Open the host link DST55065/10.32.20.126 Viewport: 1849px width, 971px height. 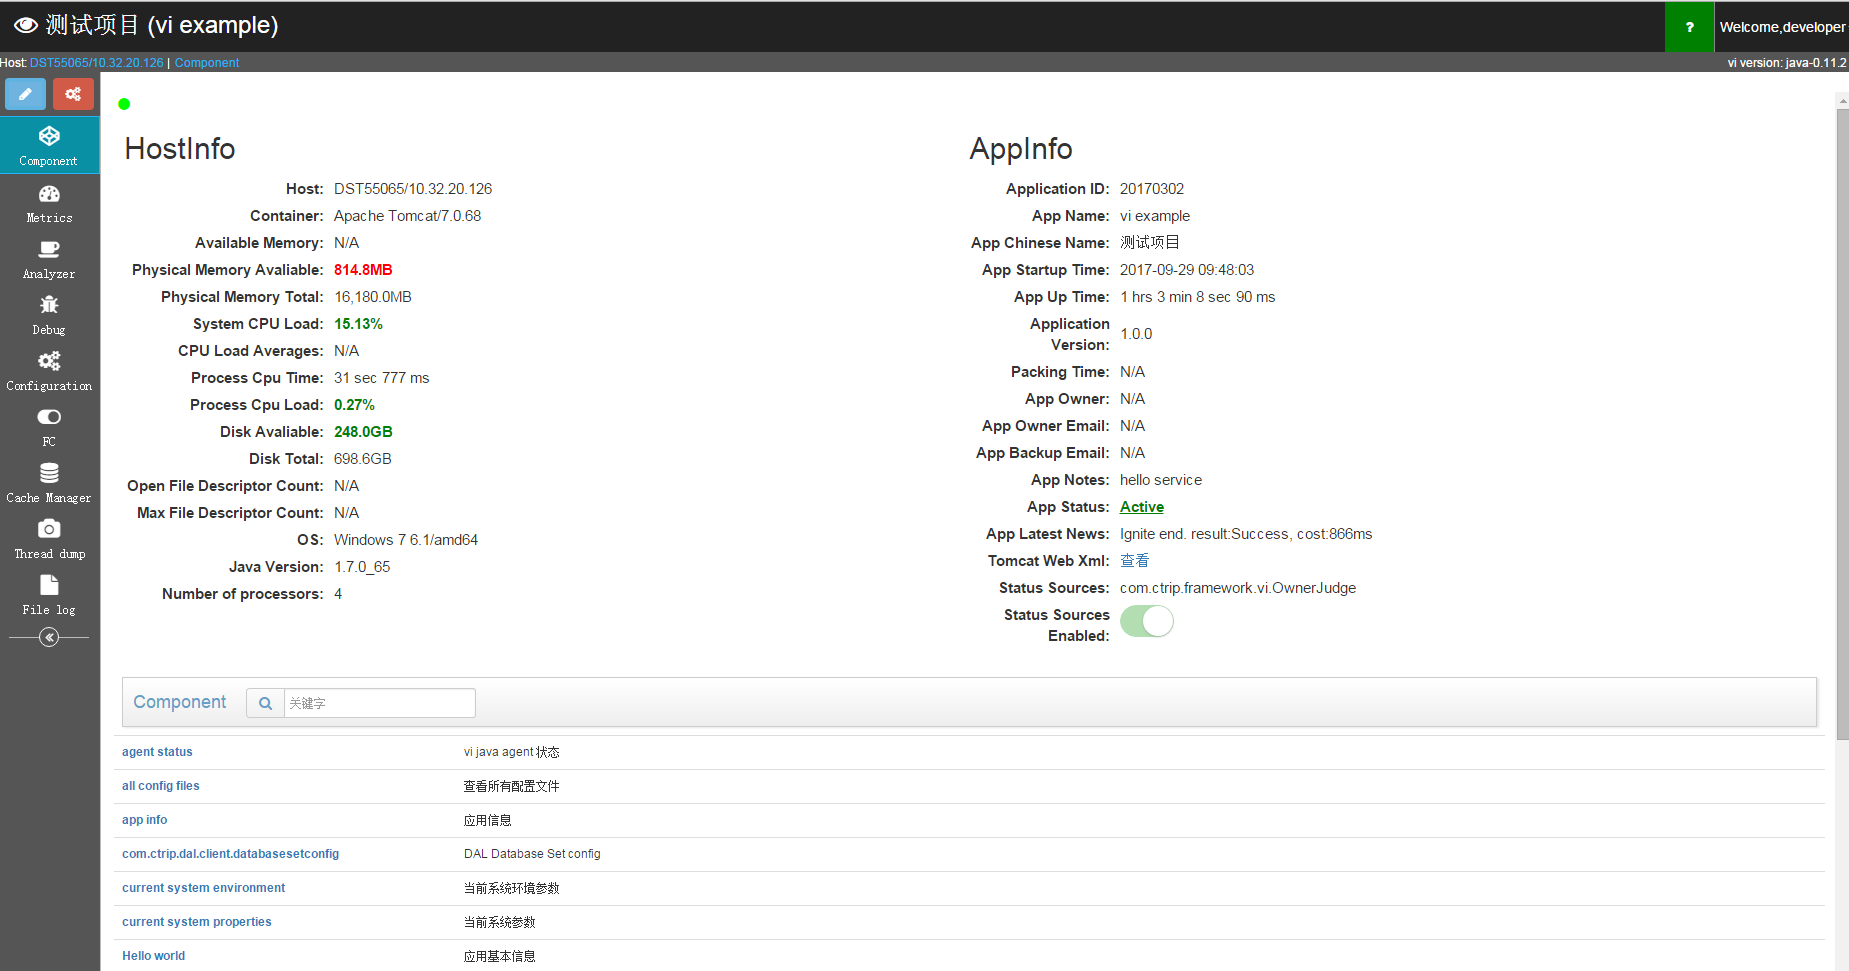(96, 62)
